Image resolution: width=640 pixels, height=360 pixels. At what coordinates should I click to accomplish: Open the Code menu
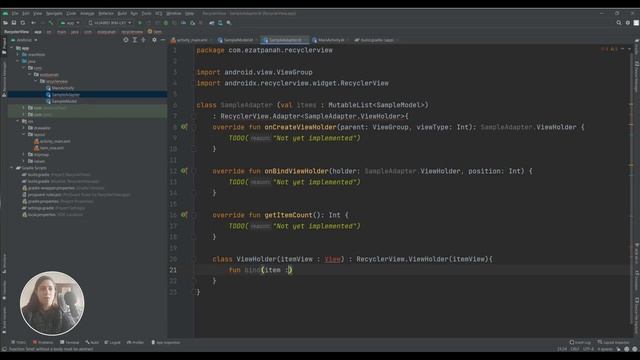[71, 13]
